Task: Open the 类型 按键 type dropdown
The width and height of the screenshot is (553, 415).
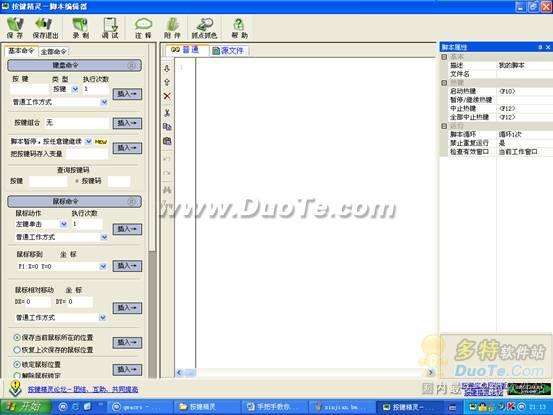Action: [x=75, y=89]
